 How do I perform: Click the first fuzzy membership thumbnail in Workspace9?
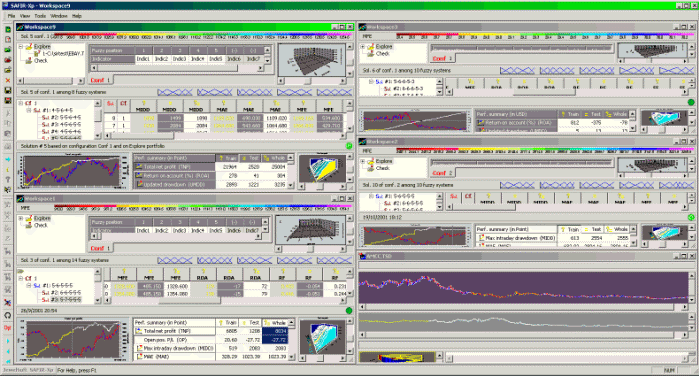pos(175,92)
